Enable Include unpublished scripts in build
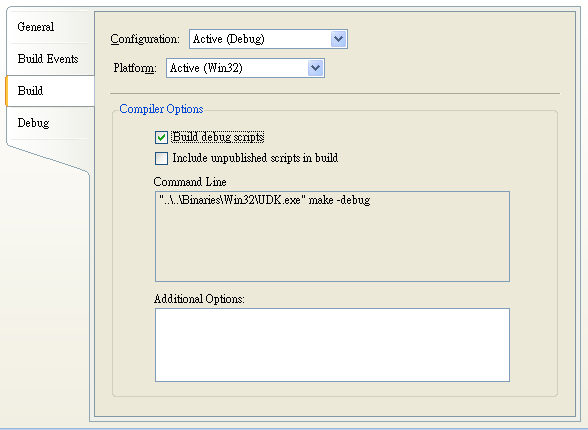This screenshot has height=430, width=588. [161, 158]
